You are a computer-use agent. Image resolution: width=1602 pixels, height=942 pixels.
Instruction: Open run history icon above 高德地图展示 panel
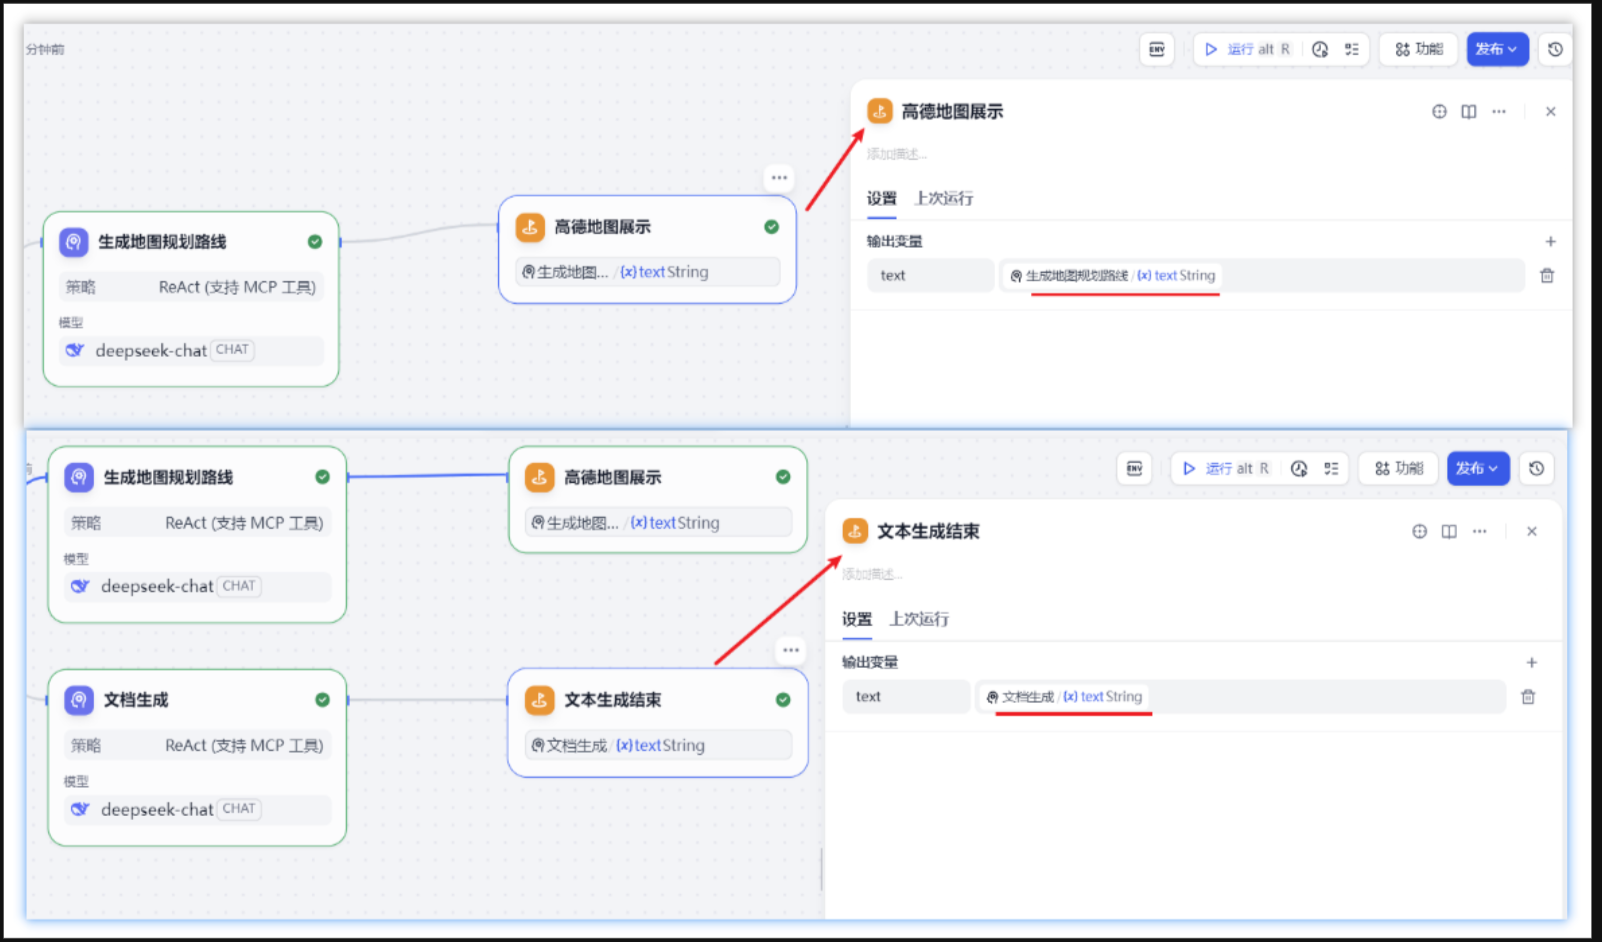1320,49
